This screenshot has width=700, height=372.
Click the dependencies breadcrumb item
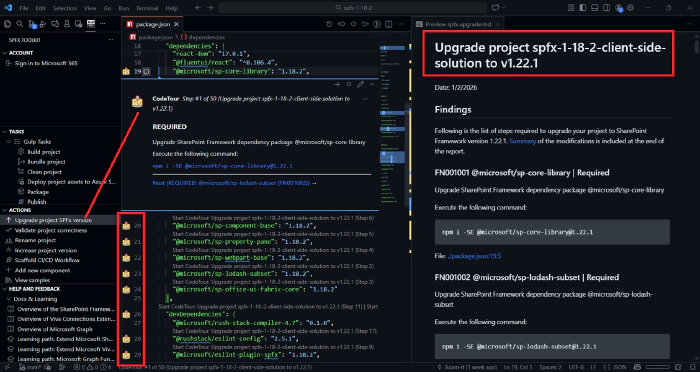pos(206,37)
